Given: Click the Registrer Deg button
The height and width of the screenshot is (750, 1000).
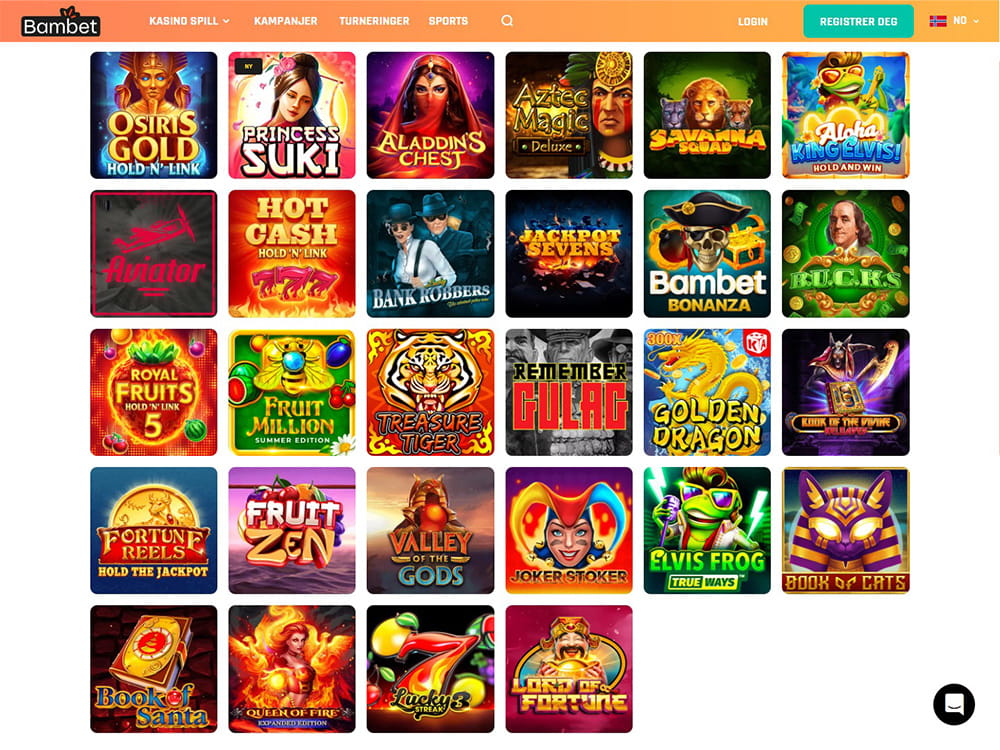Looking at the screenshot, I should (x=858, y=21).
